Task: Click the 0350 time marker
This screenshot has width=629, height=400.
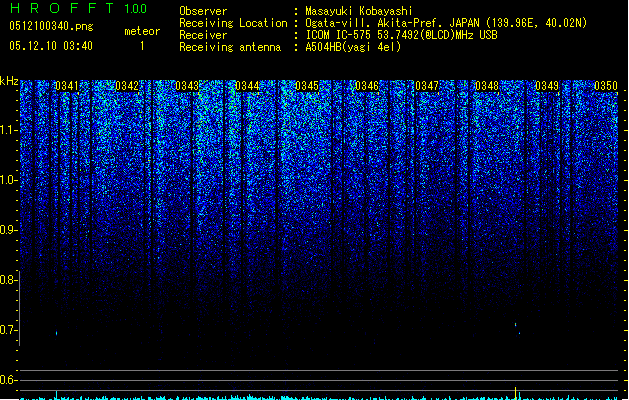Action: pos(606,86)
